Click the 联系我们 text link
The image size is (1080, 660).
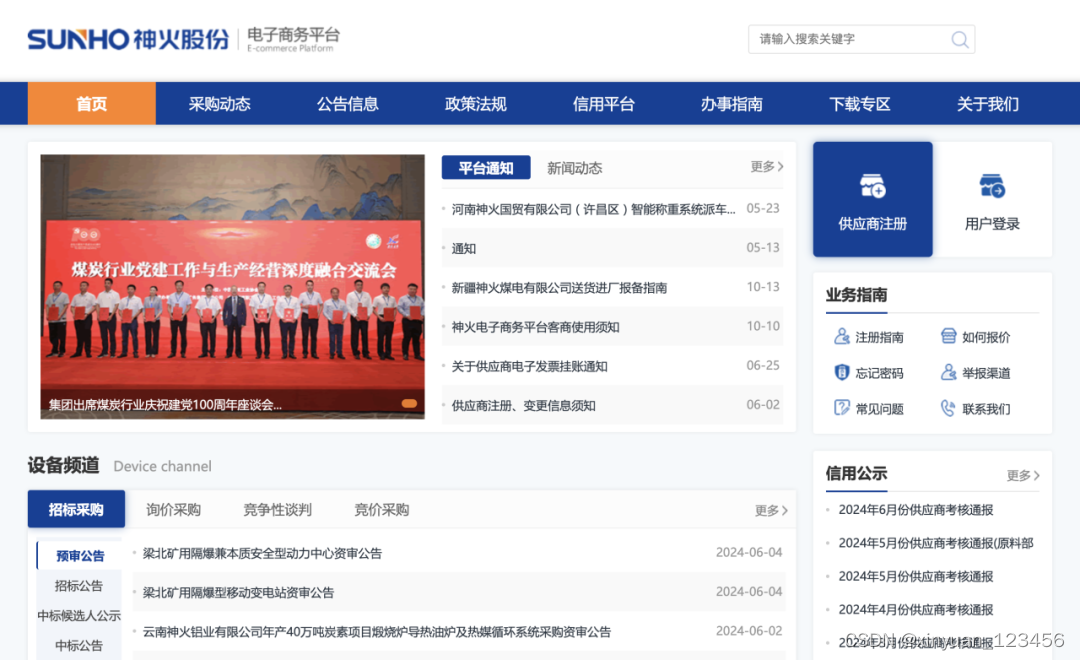pyautogui.click(x=986, y=409)
